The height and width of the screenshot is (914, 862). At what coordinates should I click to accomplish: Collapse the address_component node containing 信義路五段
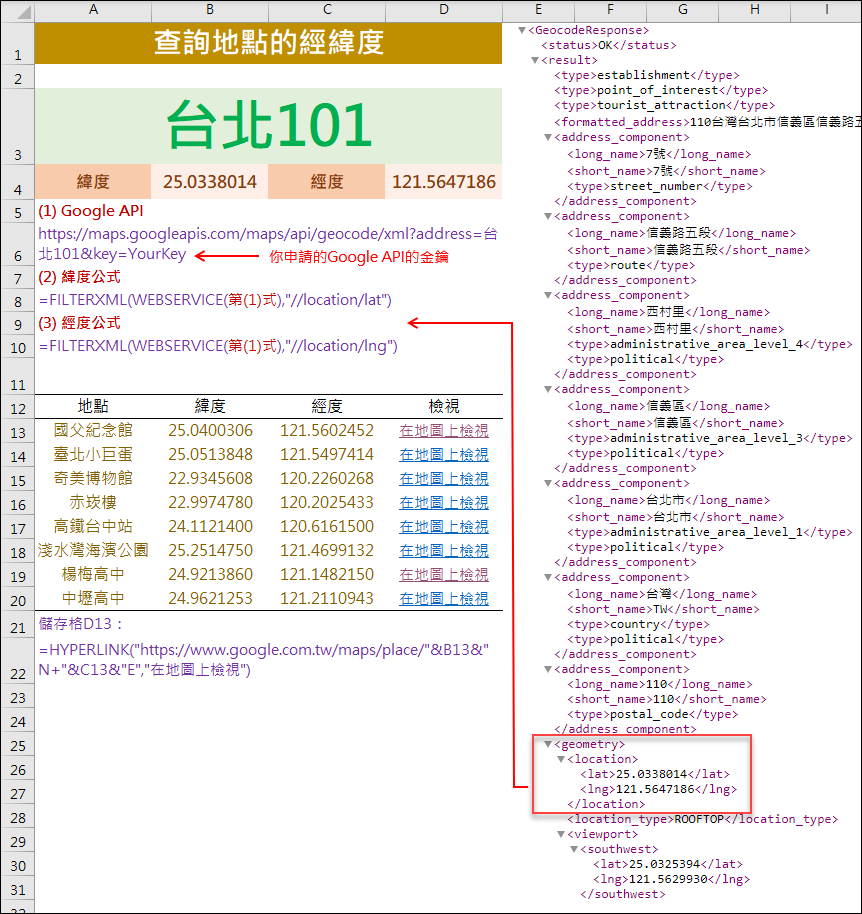(548, 216)
